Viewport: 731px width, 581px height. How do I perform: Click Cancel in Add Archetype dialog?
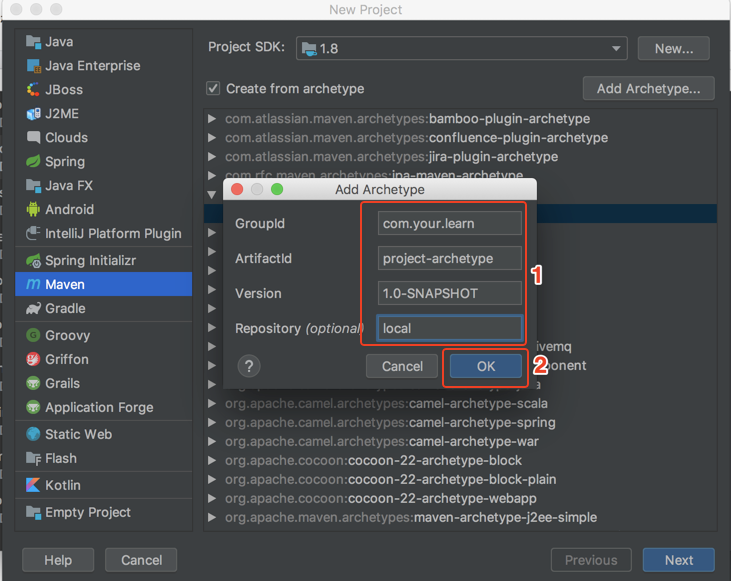tap(402, 367)
